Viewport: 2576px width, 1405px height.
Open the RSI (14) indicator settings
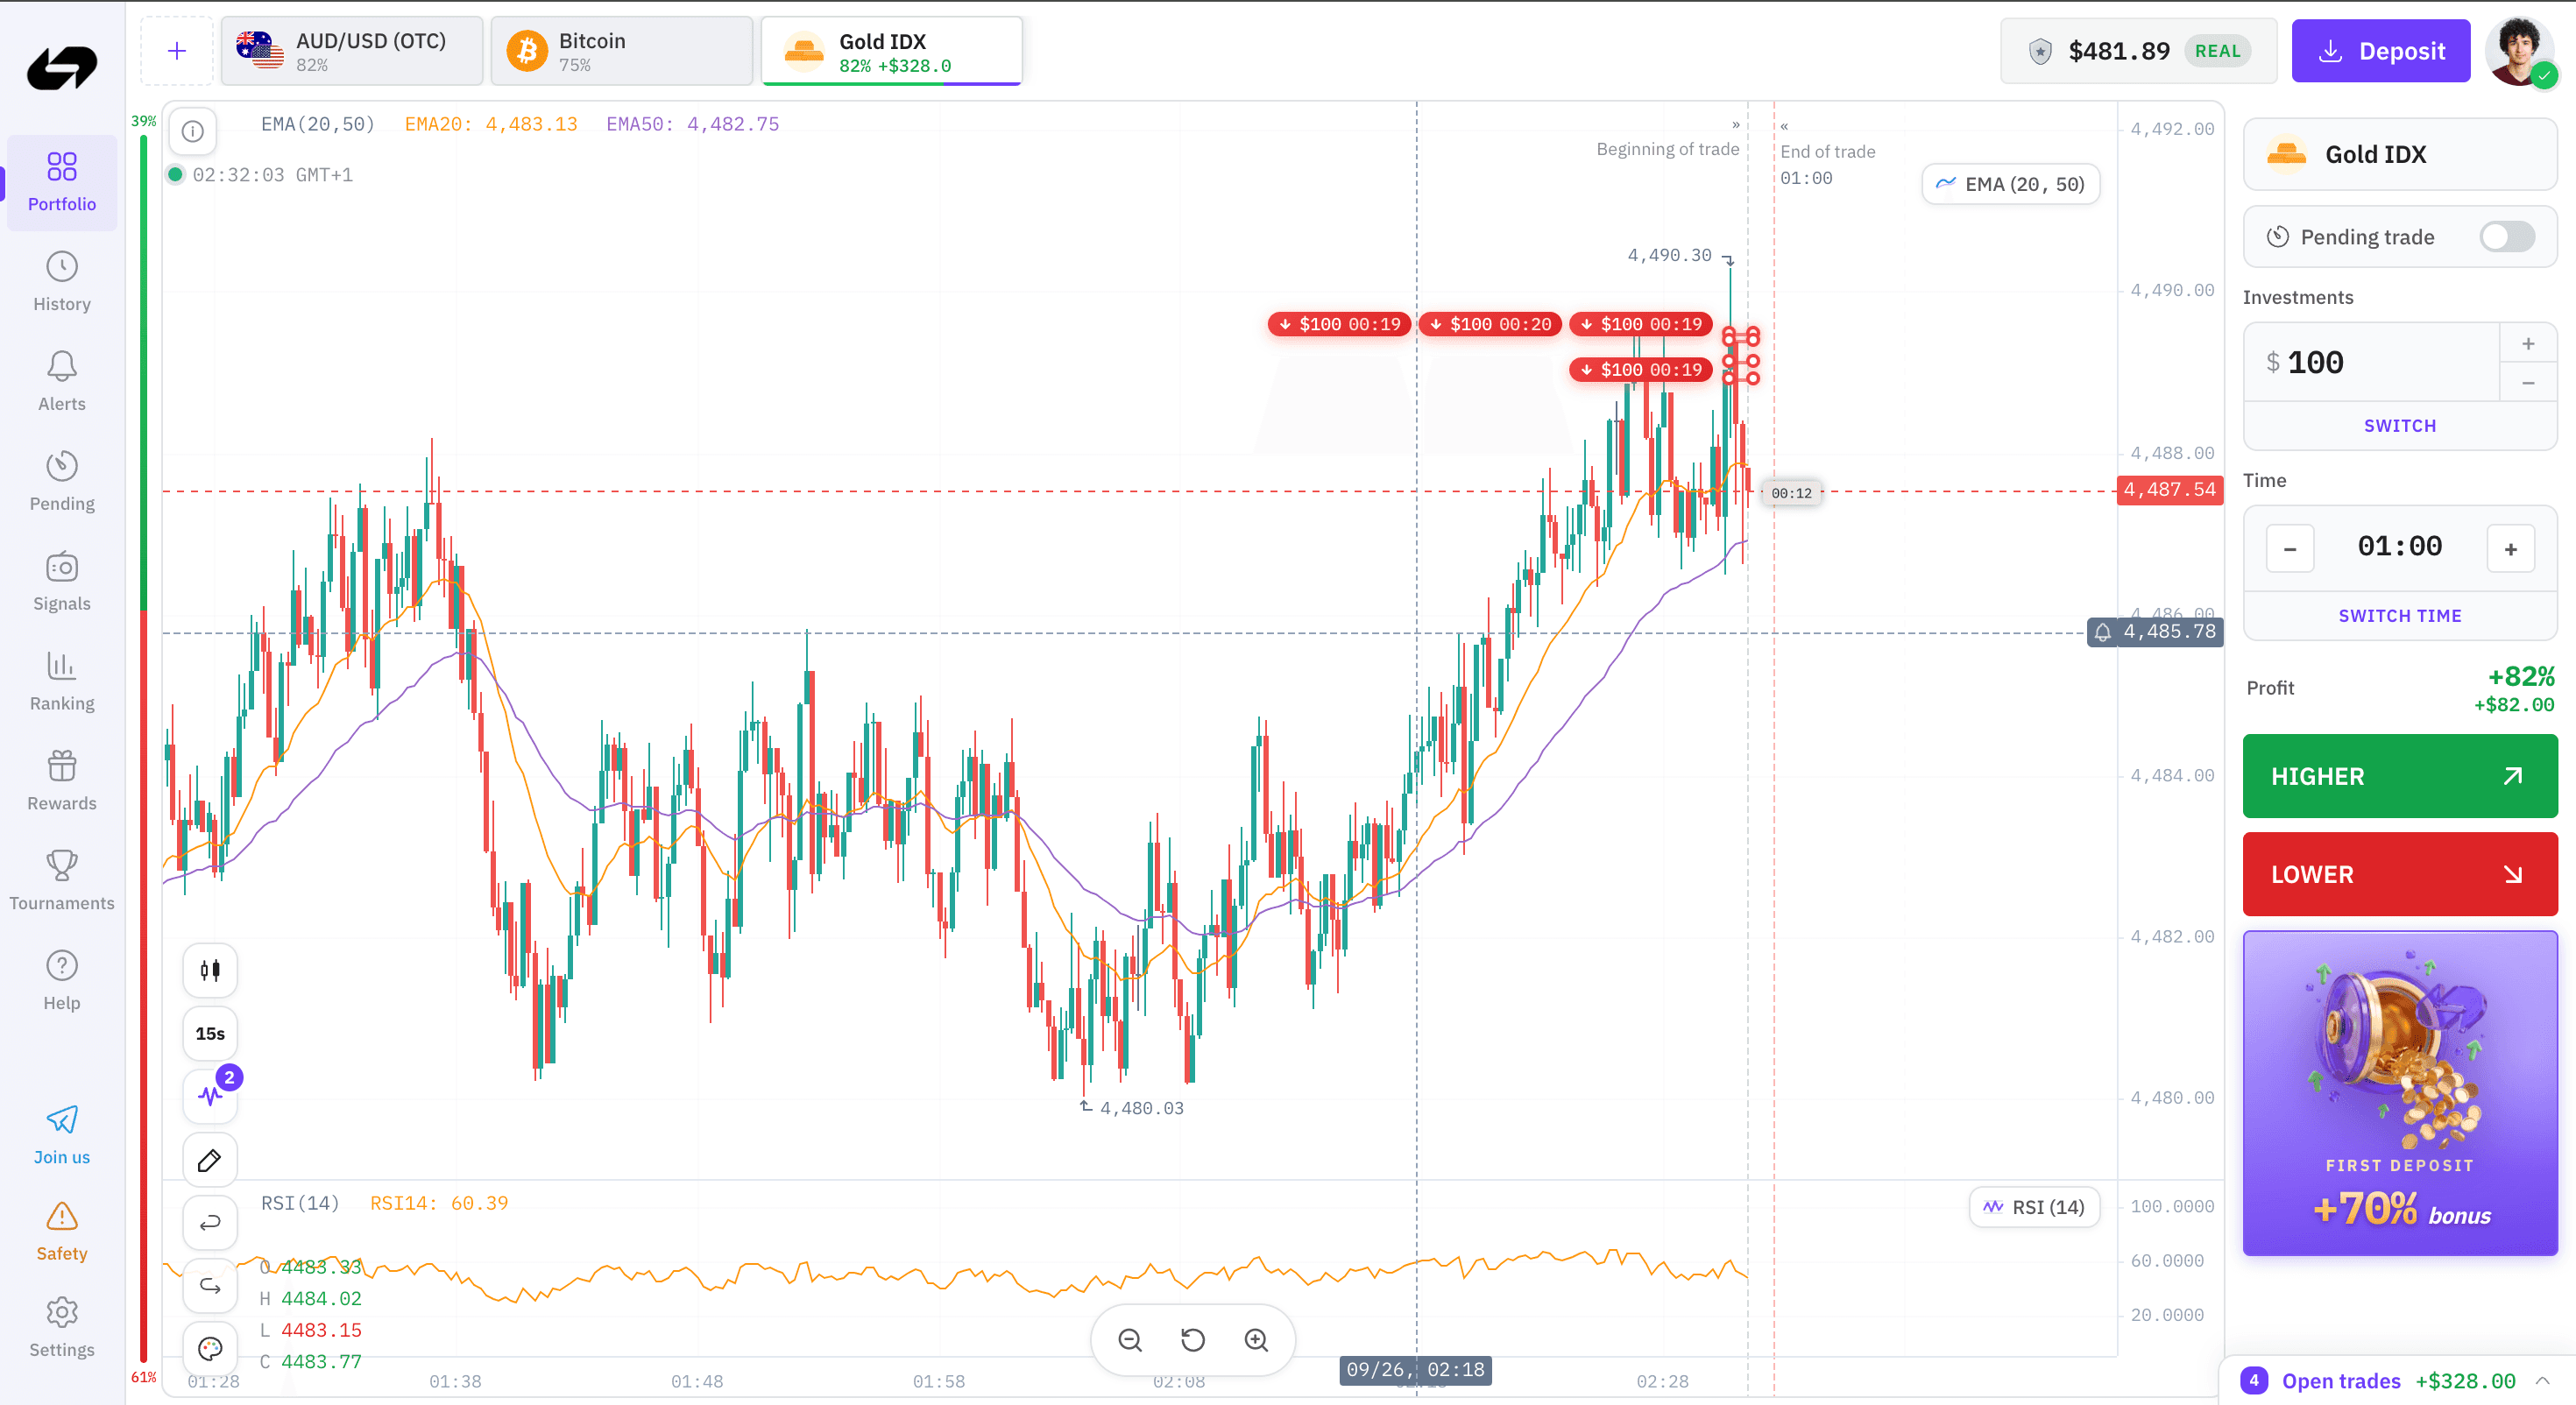[x=2035, y=1207]
